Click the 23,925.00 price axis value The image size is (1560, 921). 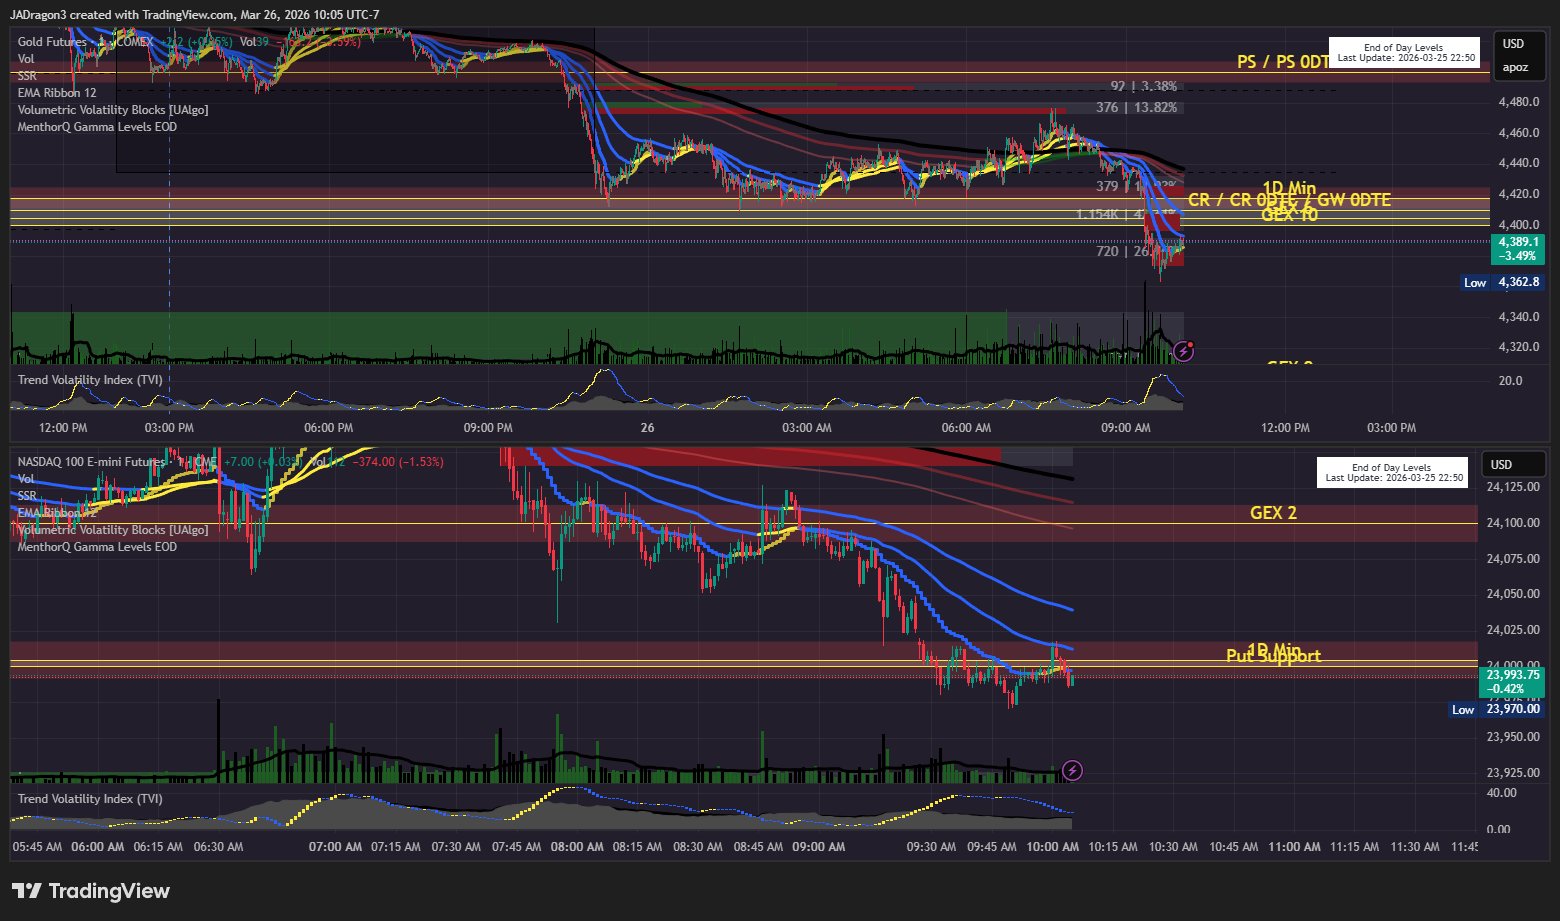point(1513,773)
